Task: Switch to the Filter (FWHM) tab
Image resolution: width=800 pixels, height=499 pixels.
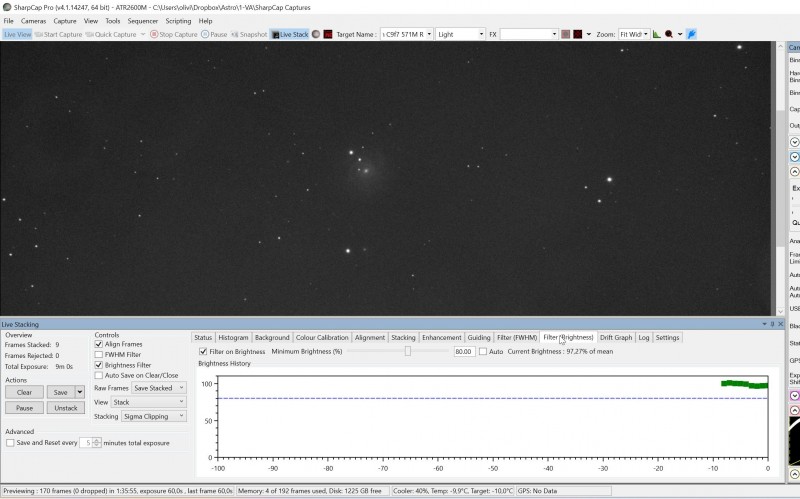Action: [517, 338]
